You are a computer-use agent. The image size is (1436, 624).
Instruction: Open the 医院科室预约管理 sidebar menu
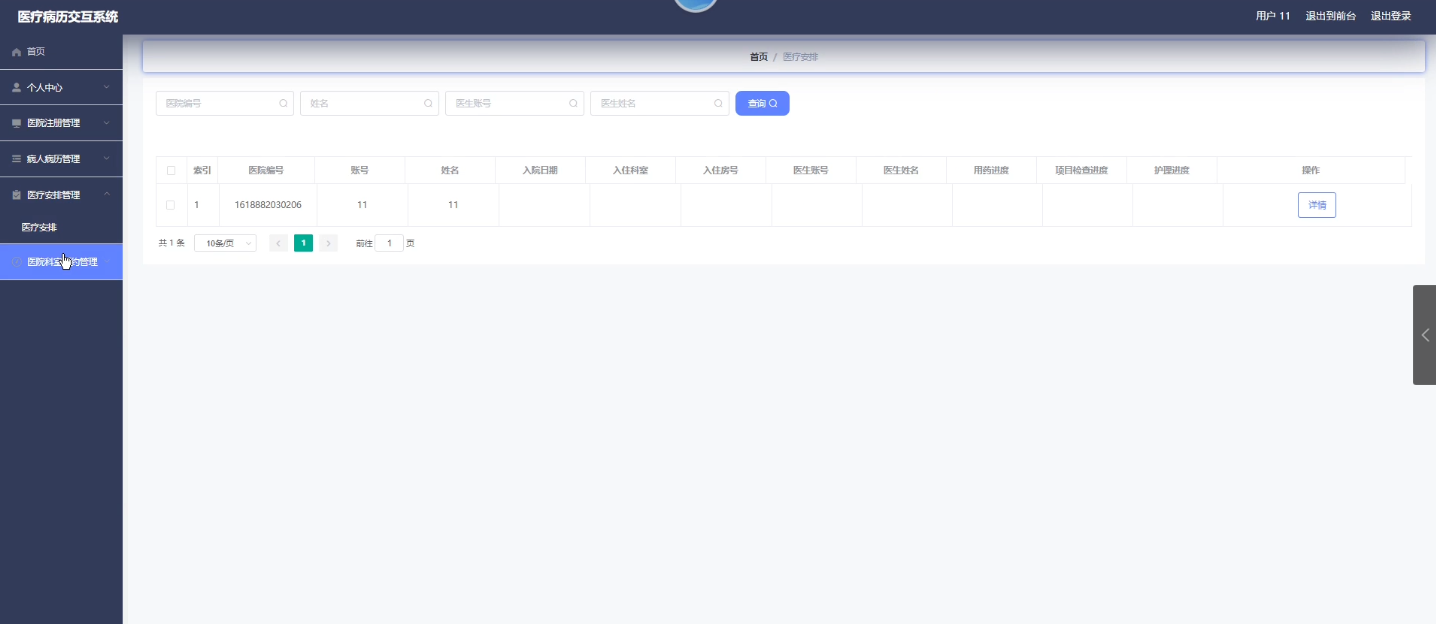pyautogui.click(x=61, y=262)
